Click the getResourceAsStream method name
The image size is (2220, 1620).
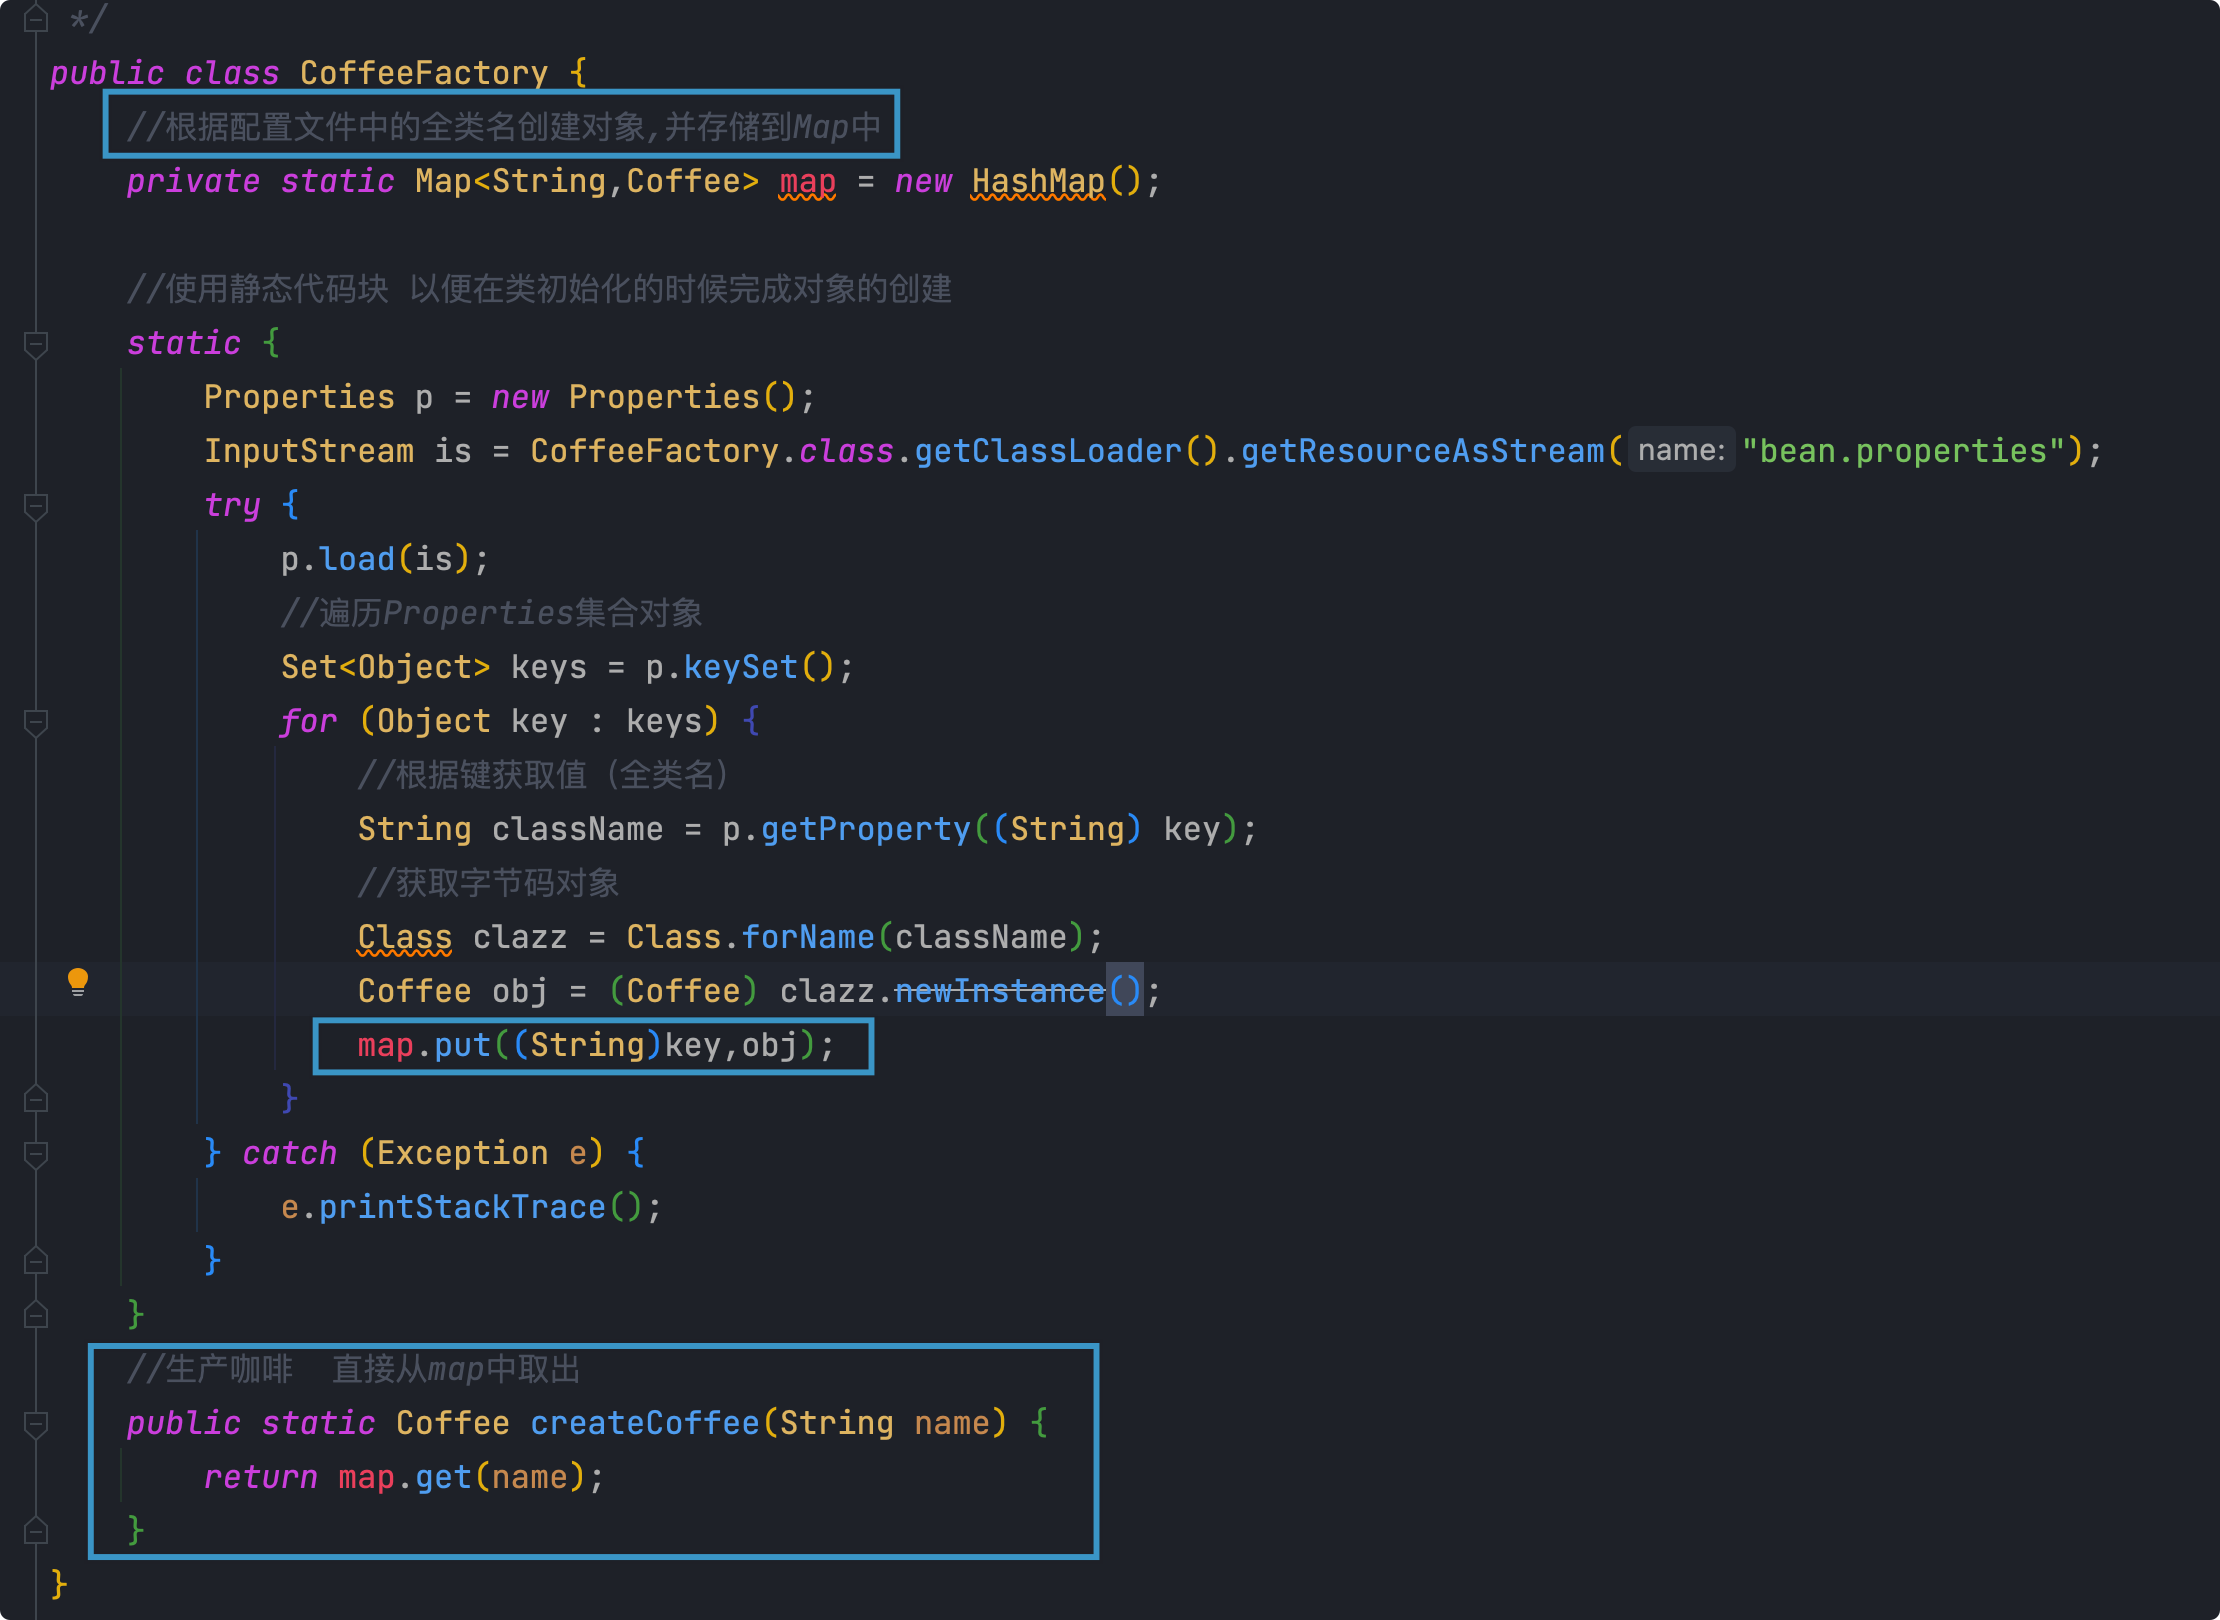tap(1422, 451)
